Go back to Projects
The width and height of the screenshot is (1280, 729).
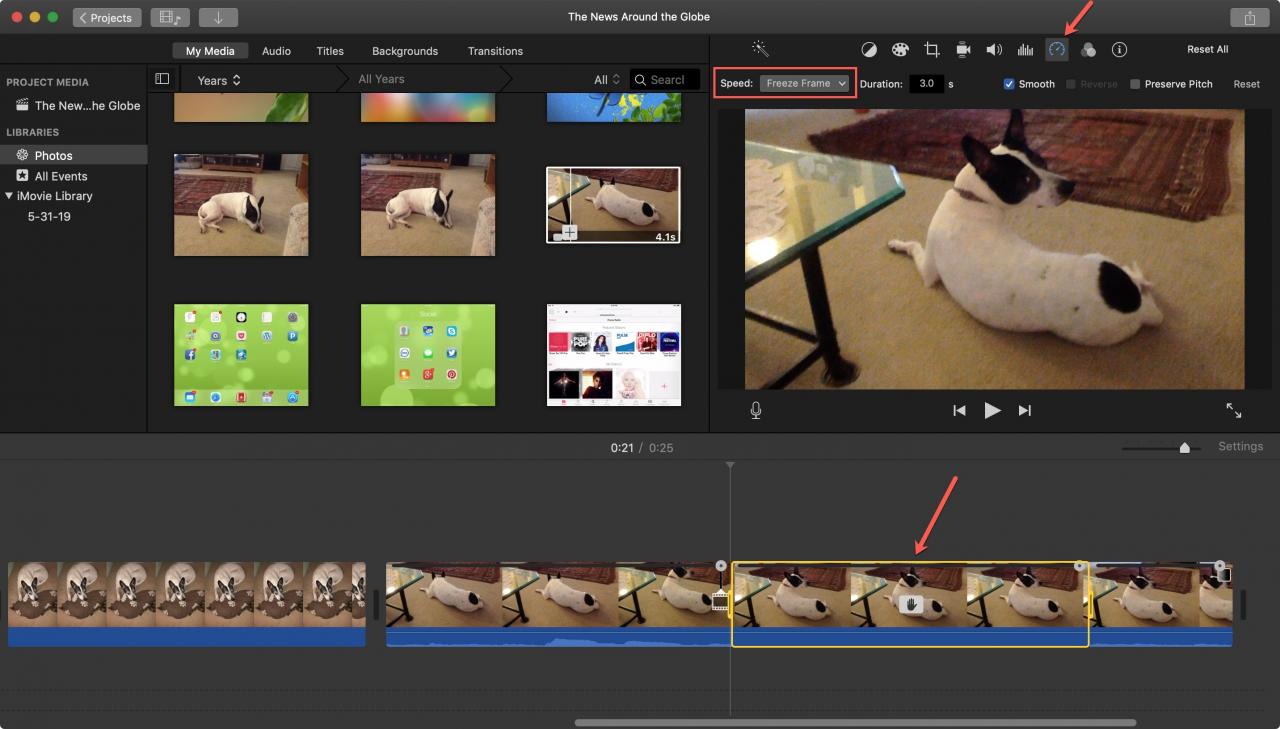pyautogui.click(x=107, y=18)
